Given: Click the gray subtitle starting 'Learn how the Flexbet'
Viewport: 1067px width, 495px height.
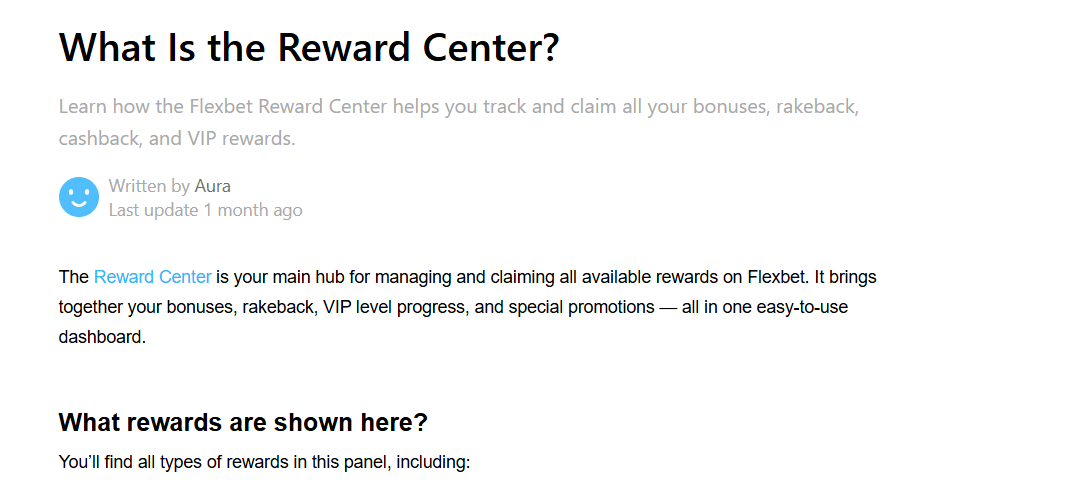Looking at the screenshot, I should click(459, 123).
